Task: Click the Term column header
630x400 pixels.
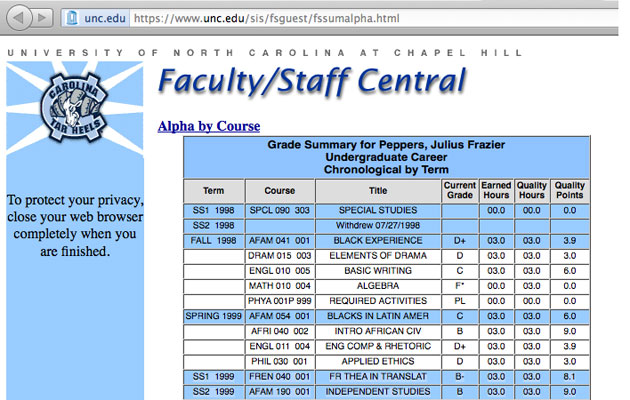Action: pos(214,191)
